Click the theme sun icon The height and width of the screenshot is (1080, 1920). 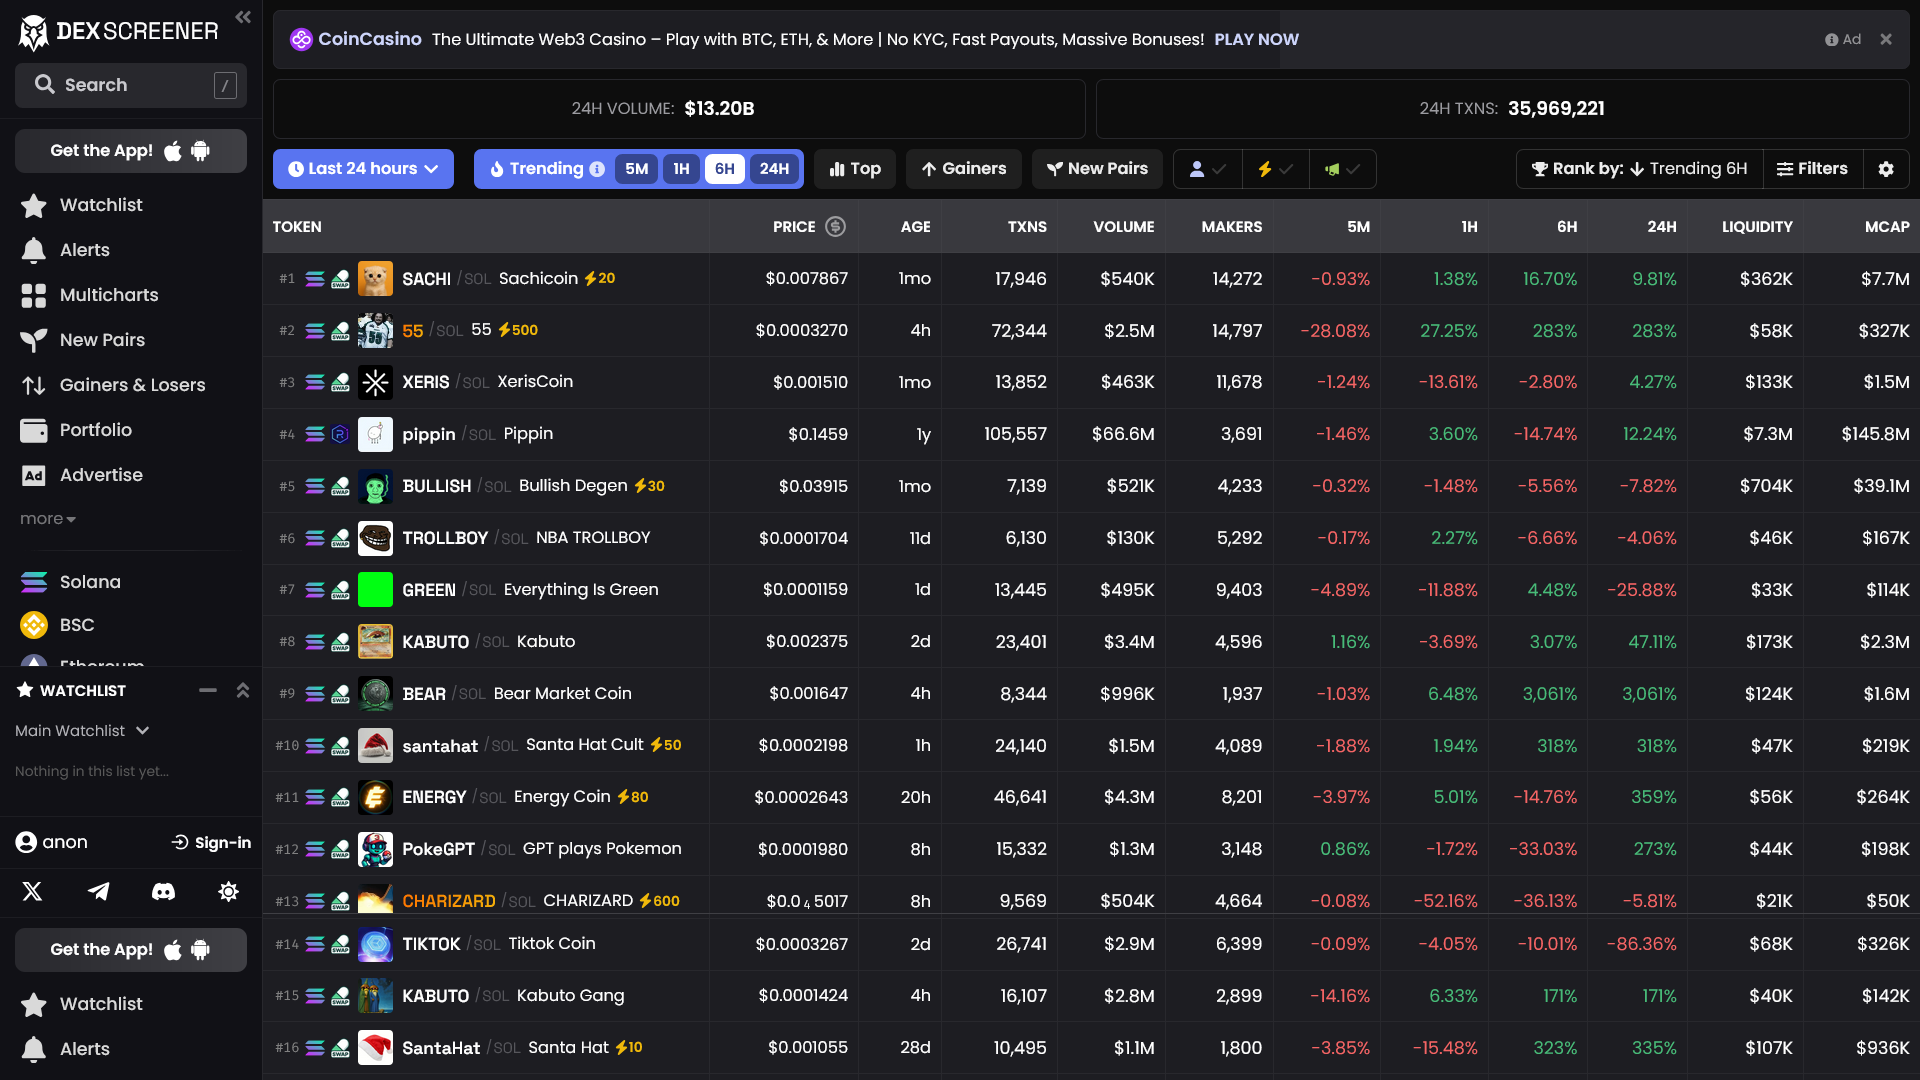[228, 891]
